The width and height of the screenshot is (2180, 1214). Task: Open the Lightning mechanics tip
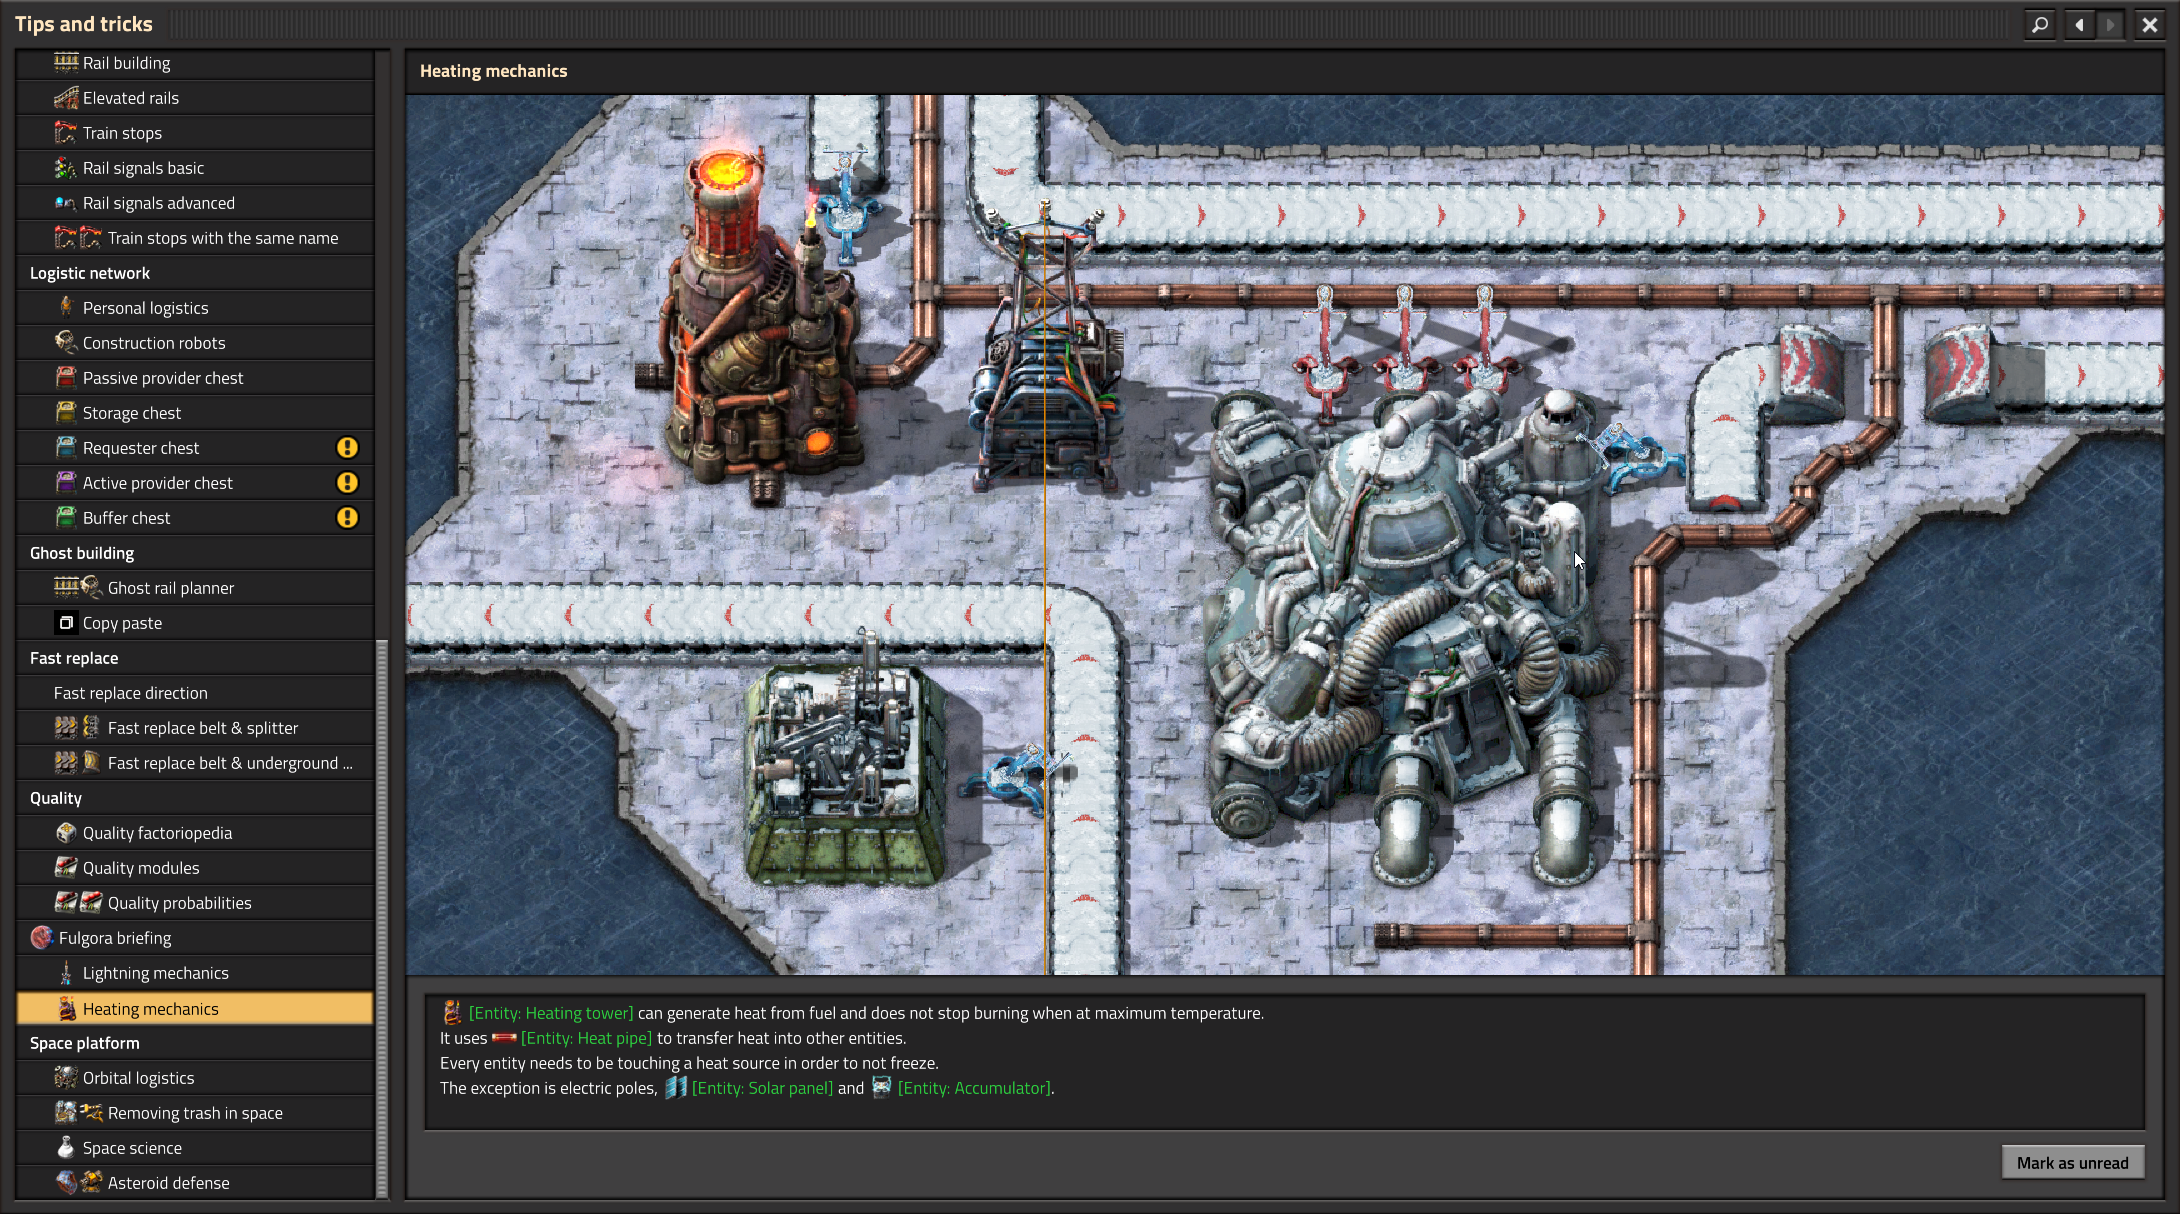195,973
